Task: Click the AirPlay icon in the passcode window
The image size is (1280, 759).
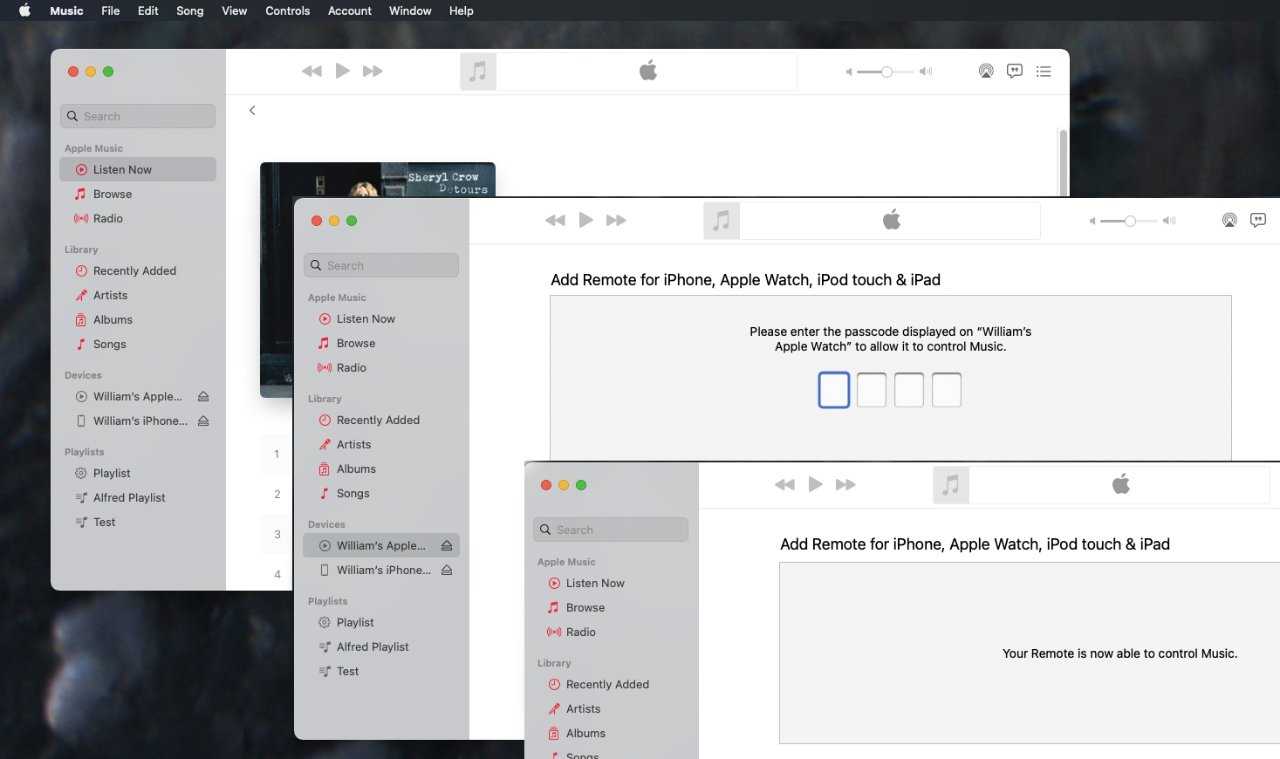Action: [1229, 220]
